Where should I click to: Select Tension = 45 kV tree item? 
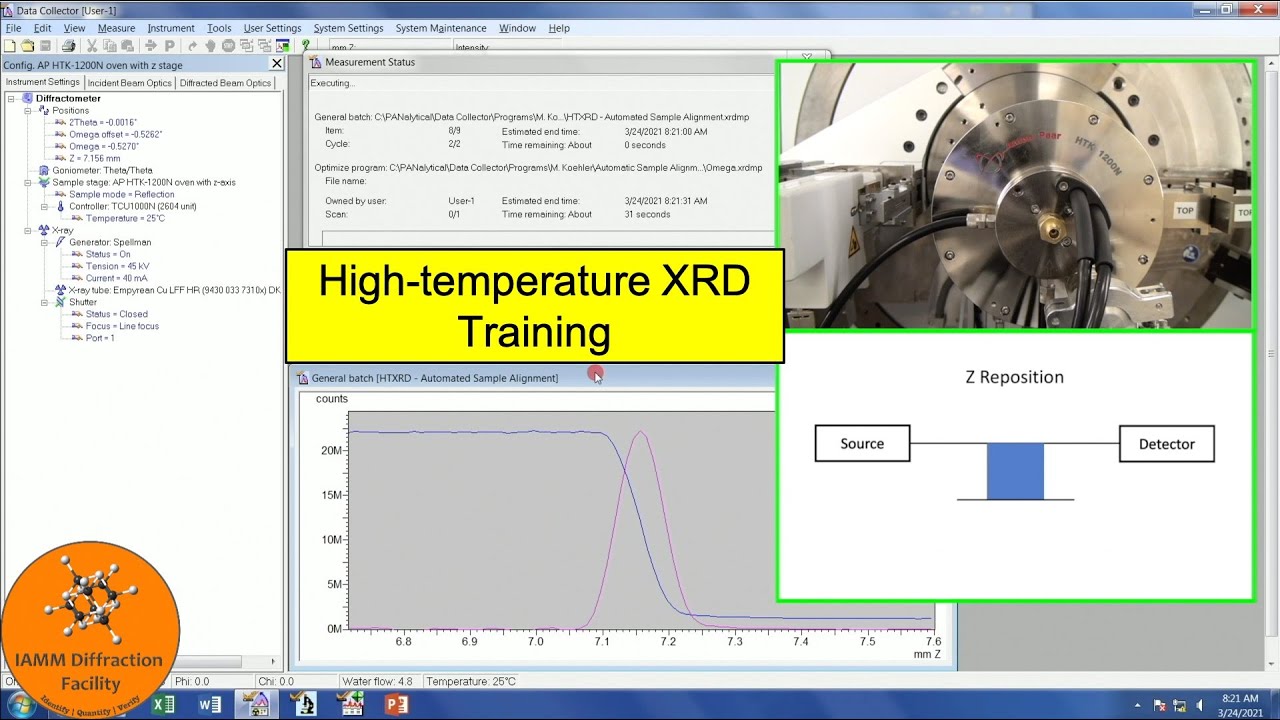click(117, 266)
